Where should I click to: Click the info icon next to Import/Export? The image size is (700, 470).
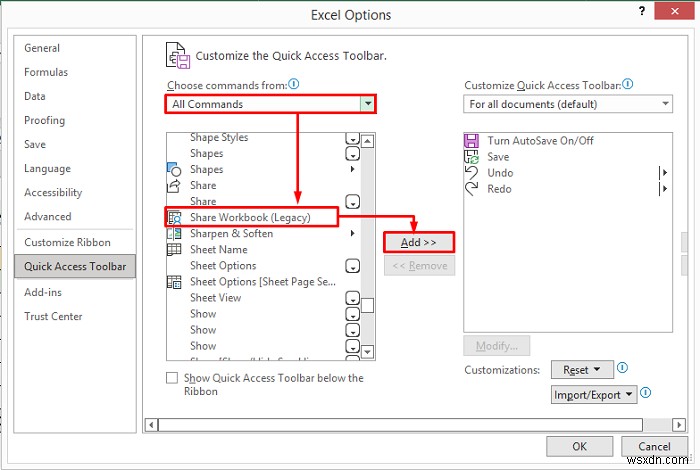click(x=646, y=393)
